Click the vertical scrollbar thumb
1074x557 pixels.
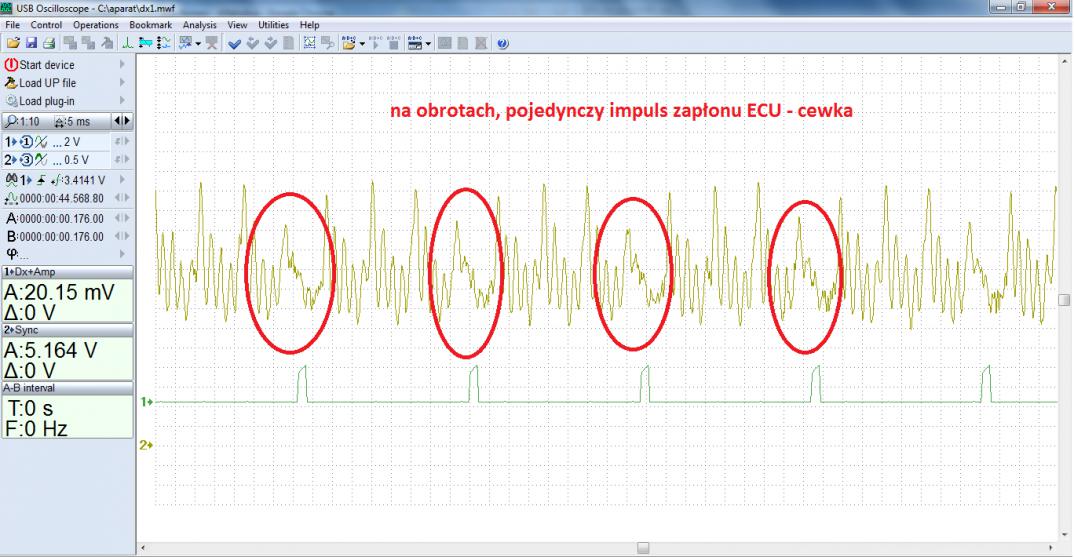pyautogui.click(x=1064, y=300)
